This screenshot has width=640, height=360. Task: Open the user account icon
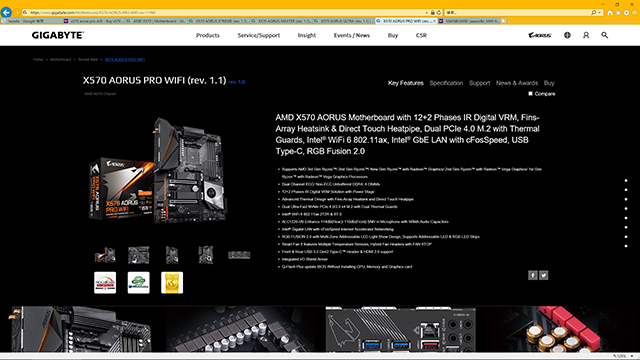[x=586, y=36]
